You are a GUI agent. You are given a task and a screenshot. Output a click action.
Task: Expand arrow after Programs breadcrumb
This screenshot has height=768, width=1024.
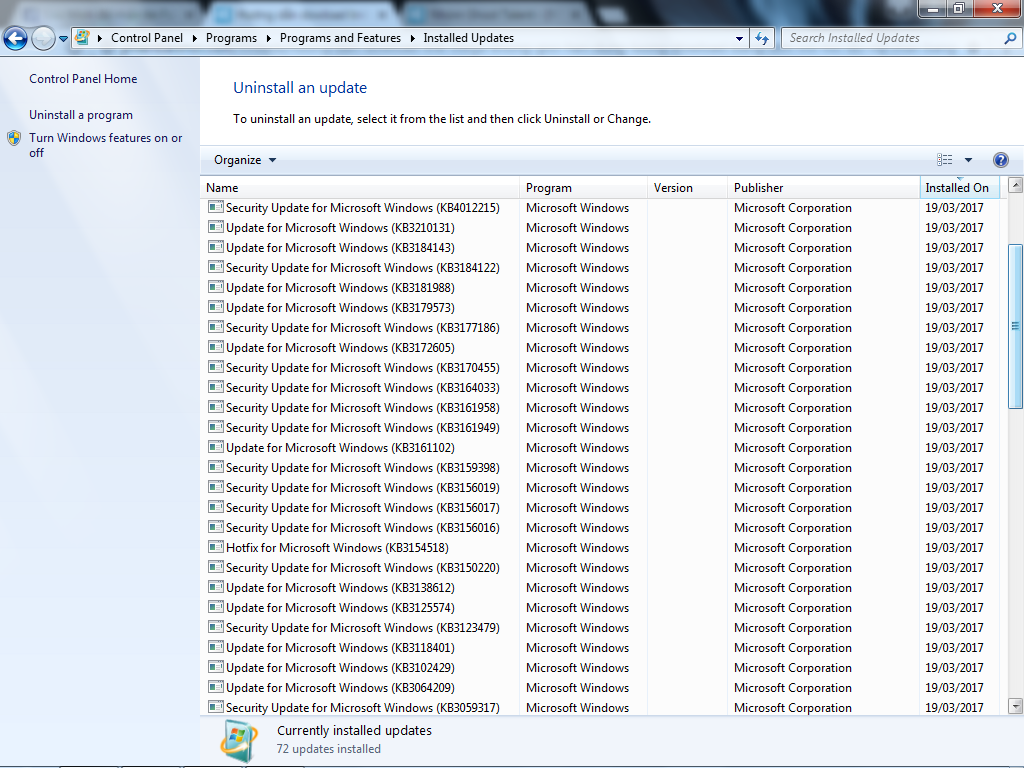pyautogui.click(x=268, y=39)
